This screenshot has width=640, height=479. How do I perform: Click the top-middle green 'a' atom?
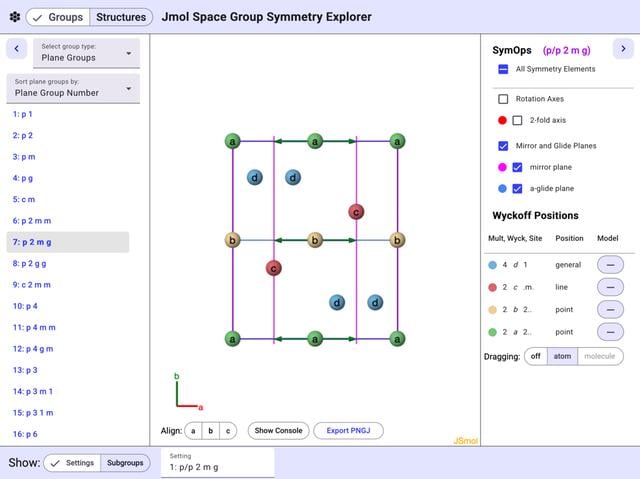coord(315,142)
